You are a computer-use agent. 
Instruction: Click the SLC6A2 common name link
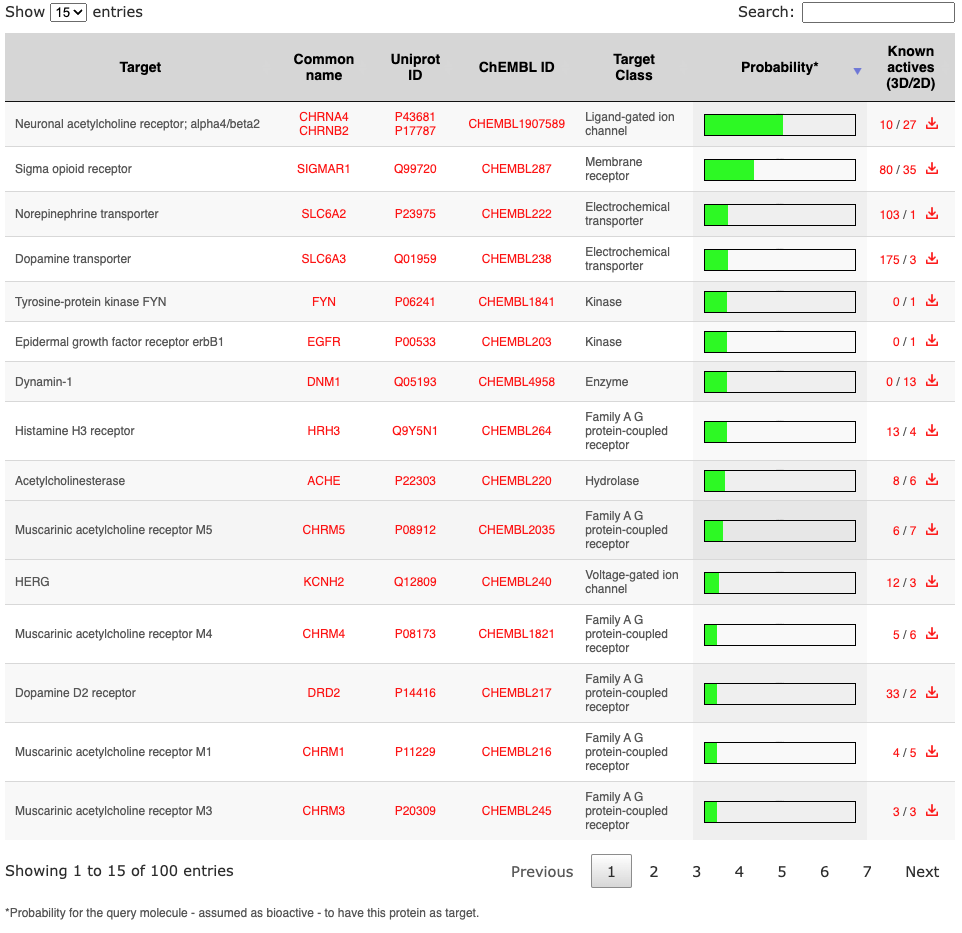point(323,214)
